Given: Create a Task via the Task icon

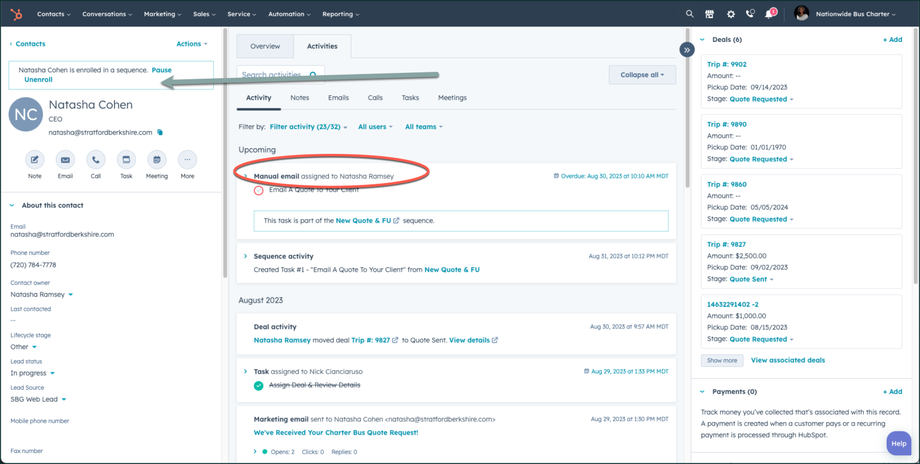Looking at the screenshot, I should coord(126,160).
